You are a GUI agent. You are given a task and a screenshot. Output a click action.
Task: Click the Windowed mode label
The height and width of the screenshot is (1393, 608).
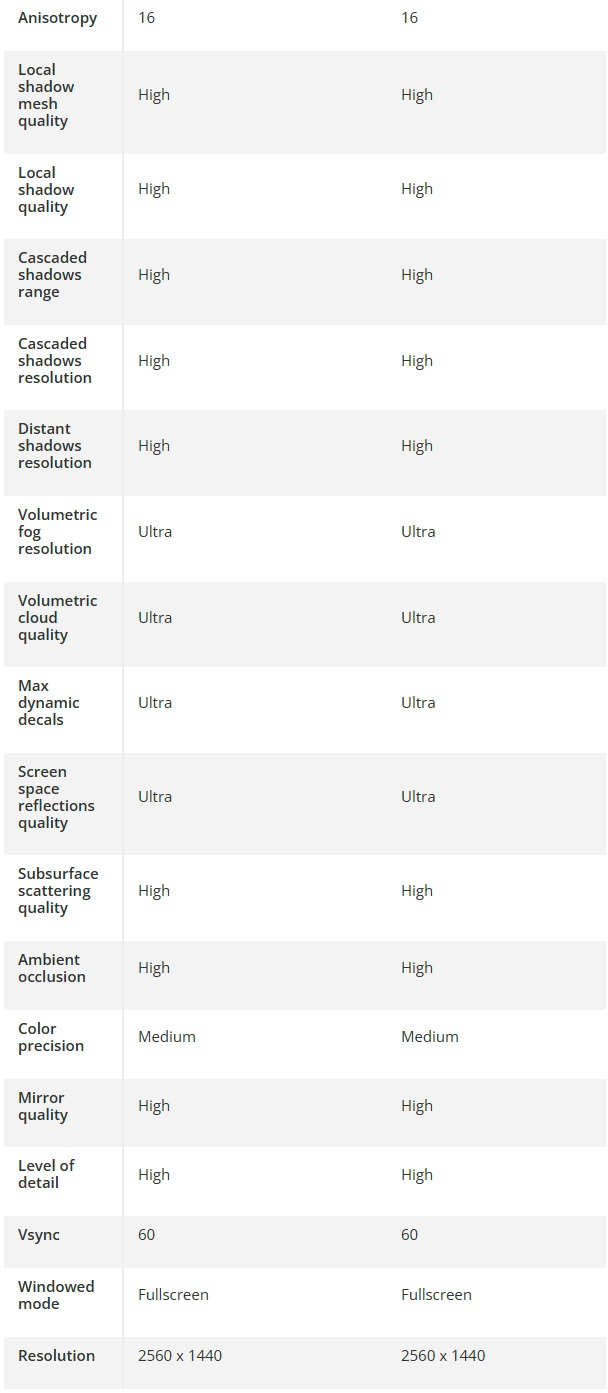tap(56, 1295)
